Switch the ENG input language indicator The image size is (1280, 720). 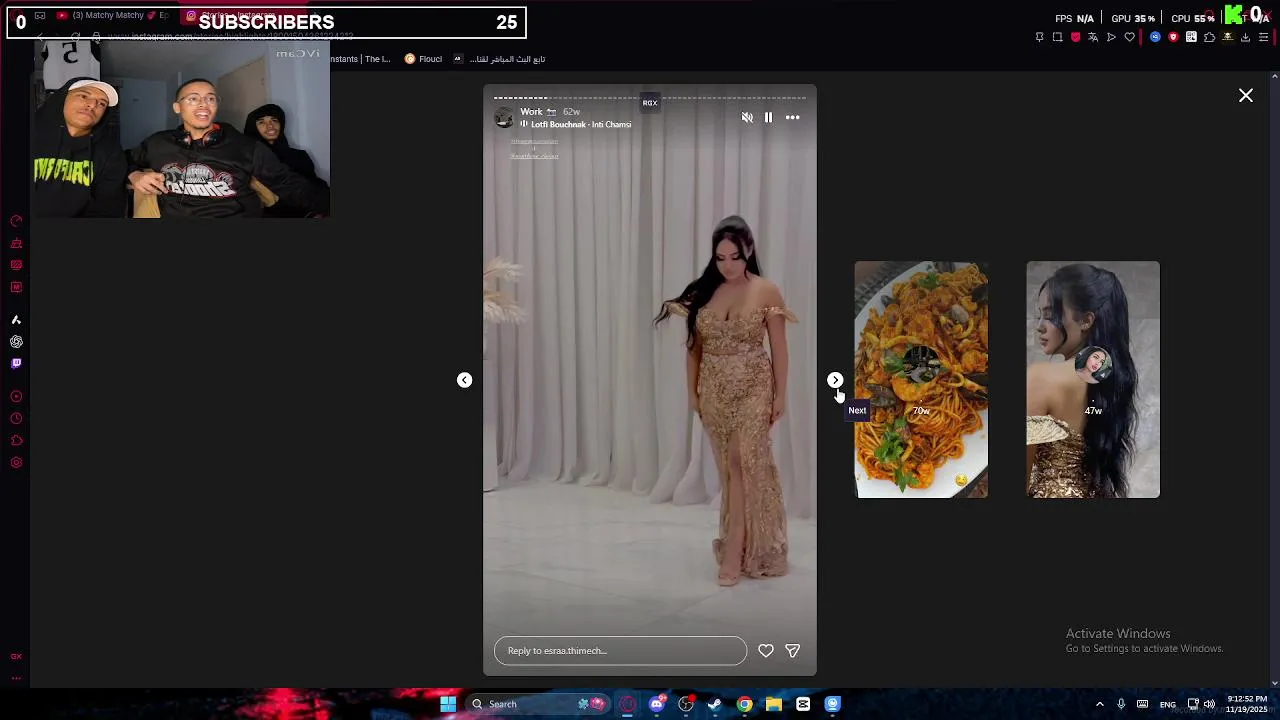point(1167,705)
